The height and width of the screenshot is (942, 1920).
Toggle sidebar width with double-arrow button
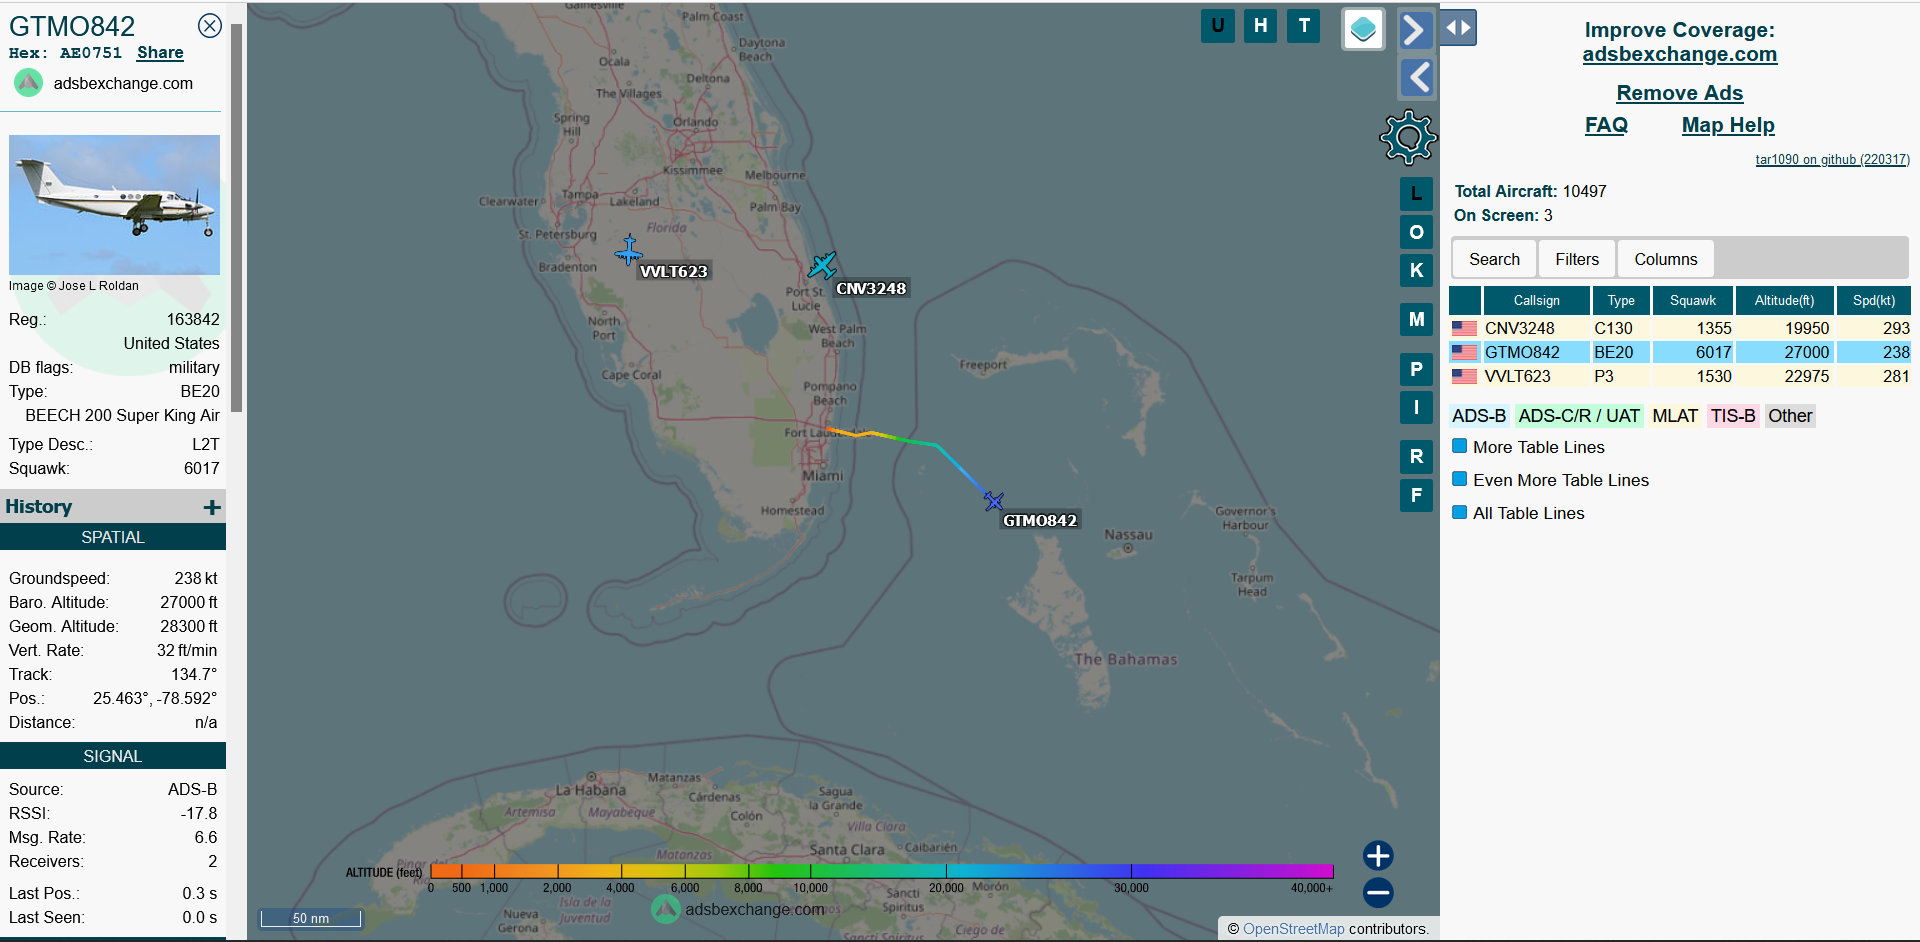tap(1459, 28)
